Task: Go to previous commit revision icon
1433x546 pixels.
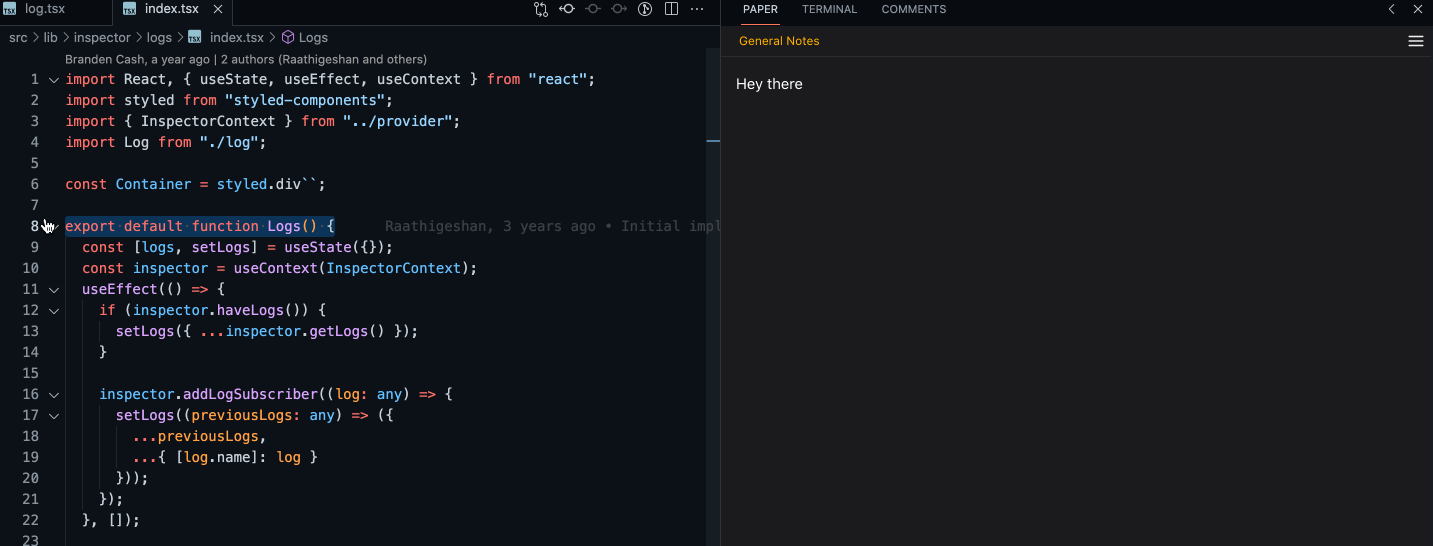Action: pos(567,9)
